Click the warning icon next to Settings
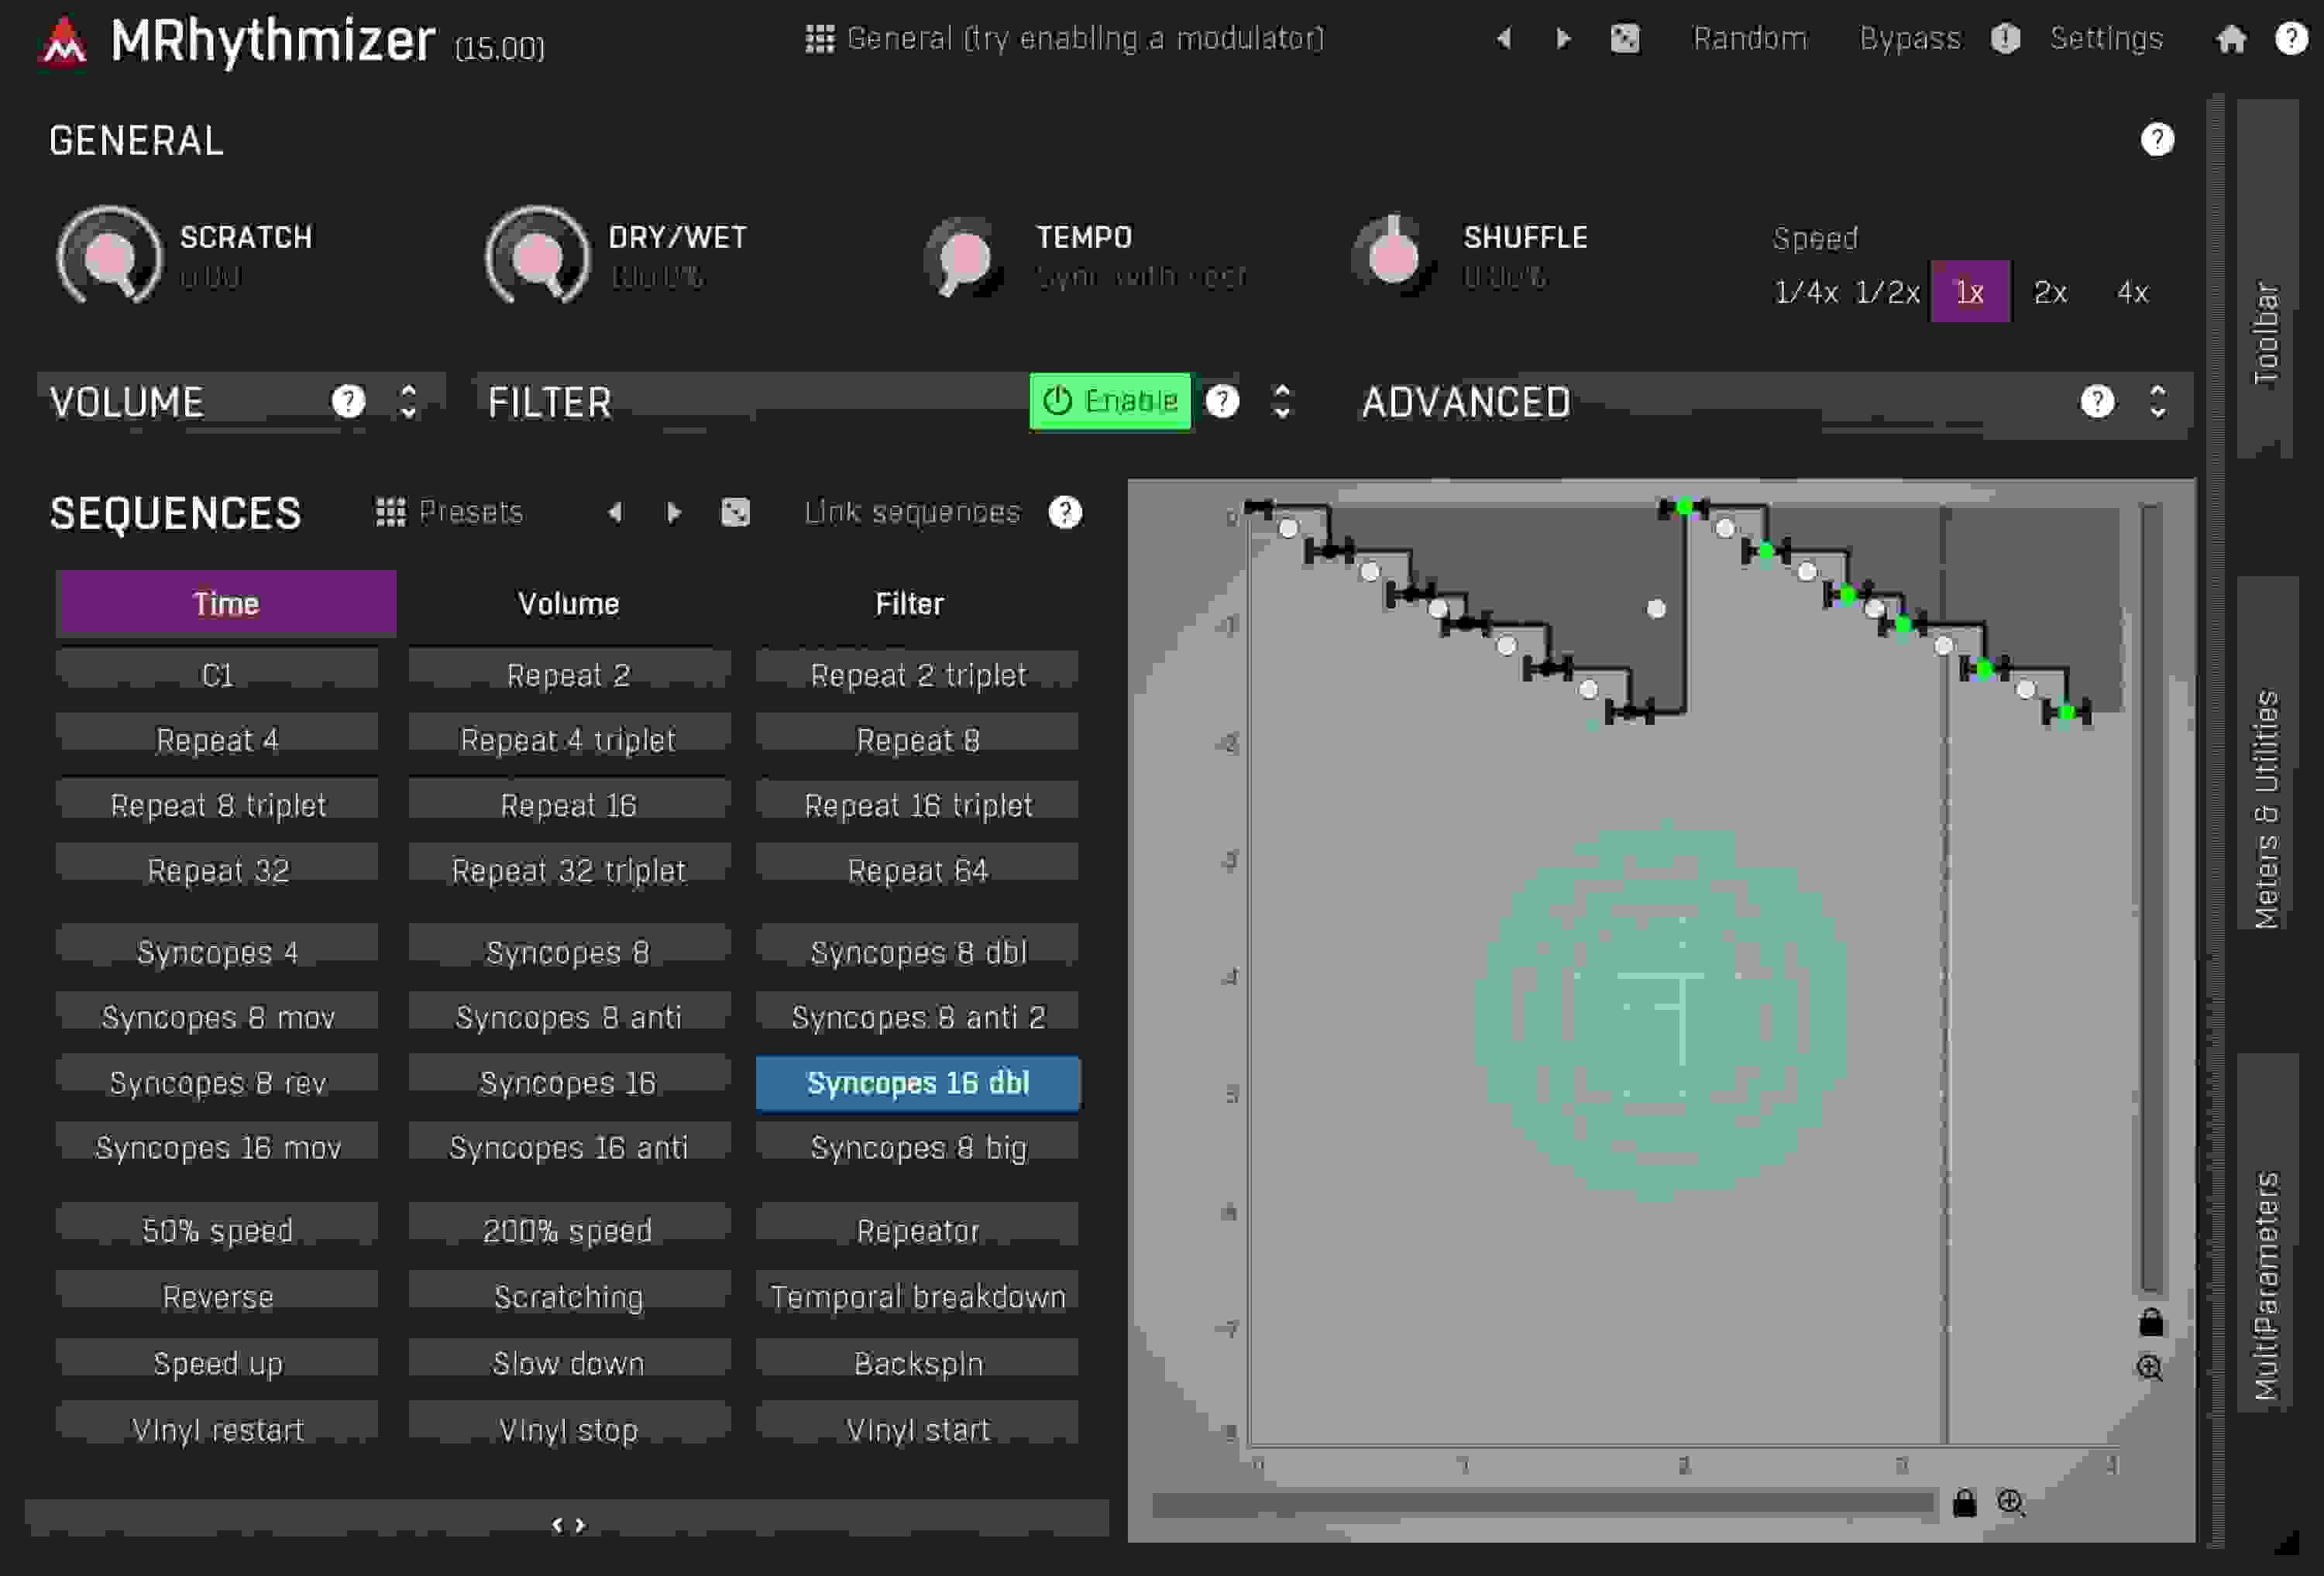Image resolution: width=2324 pixels, height=1576 pixels. pyautogui.click(x=2005, y=38)
